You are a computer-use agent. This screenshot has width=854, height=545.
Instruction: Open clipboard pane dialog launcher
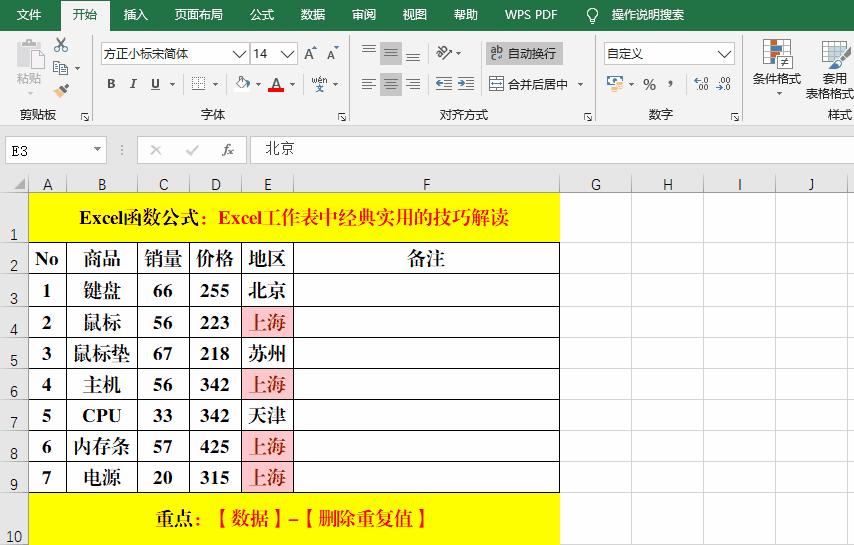pos(85,117)
